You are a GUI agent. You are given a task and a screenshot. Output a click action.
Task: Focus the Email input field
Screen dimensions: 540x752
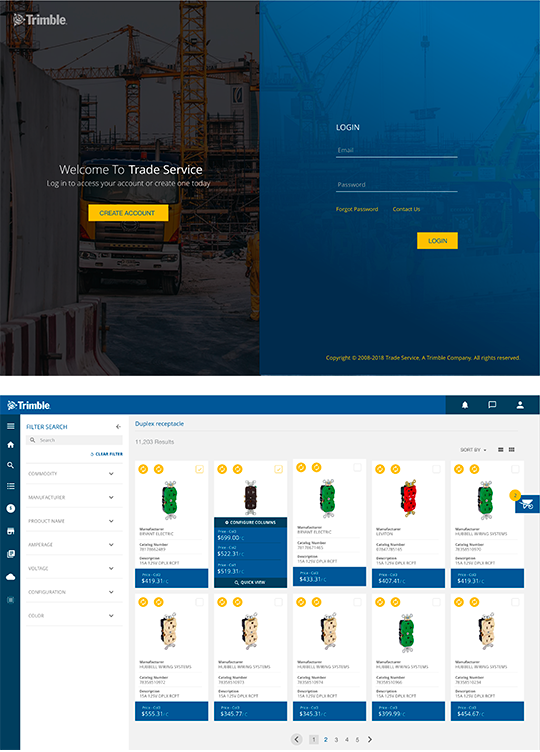[397, 151]
